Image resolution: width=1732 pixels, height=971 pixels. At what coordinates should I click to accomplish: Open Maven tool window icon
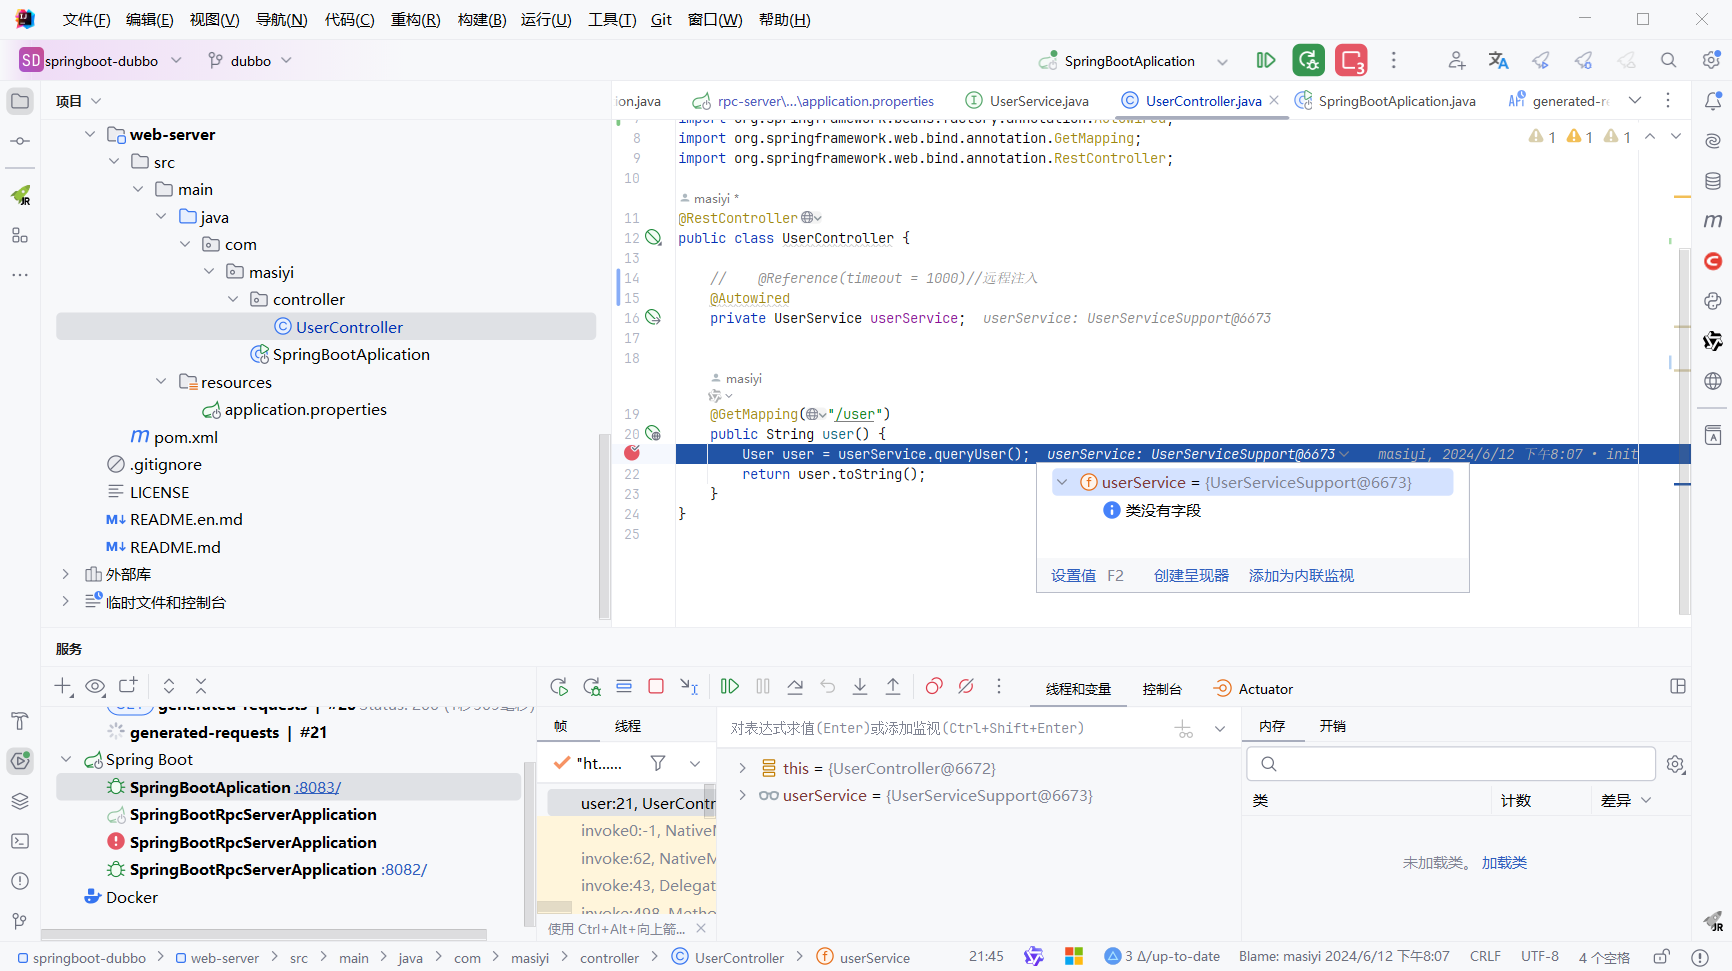click(1713, 221)
